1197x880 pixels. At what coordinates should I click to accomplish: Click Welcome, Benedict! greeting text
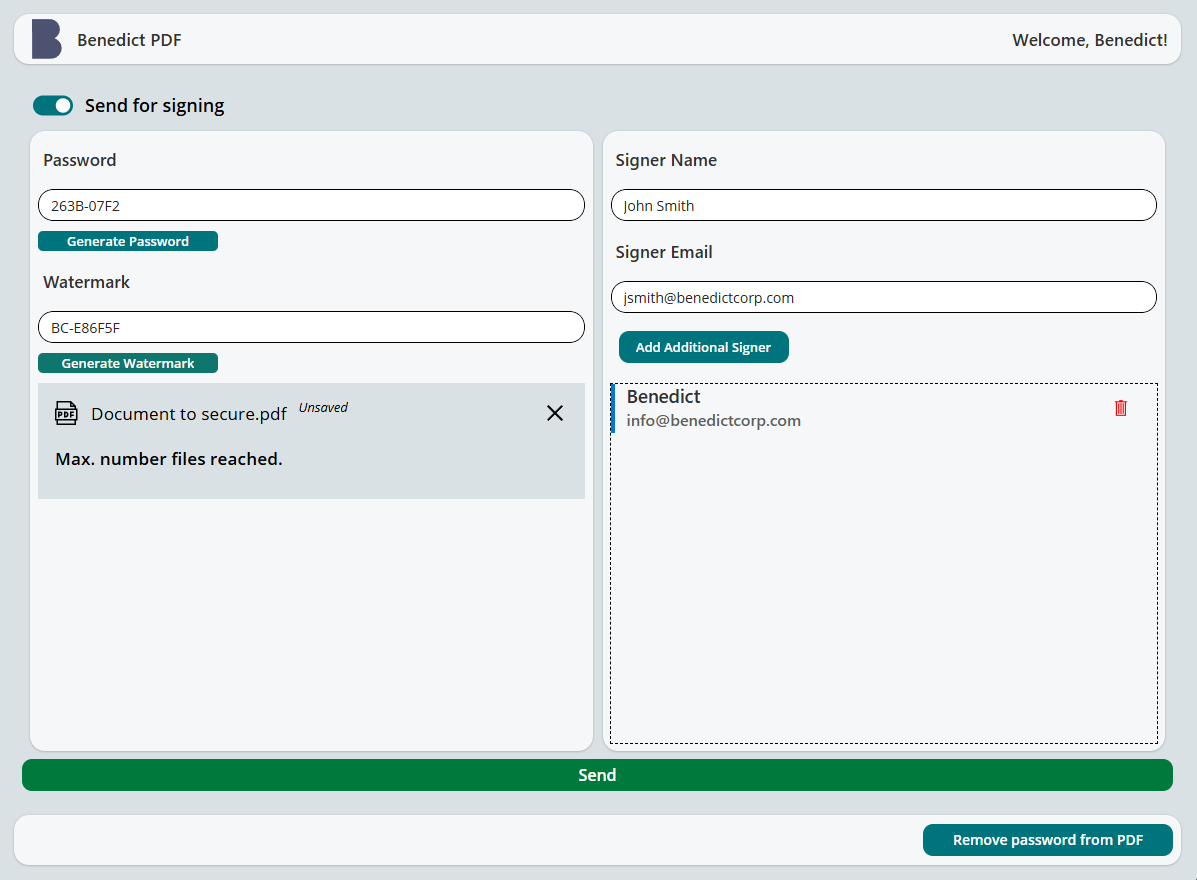point(1089,40)
